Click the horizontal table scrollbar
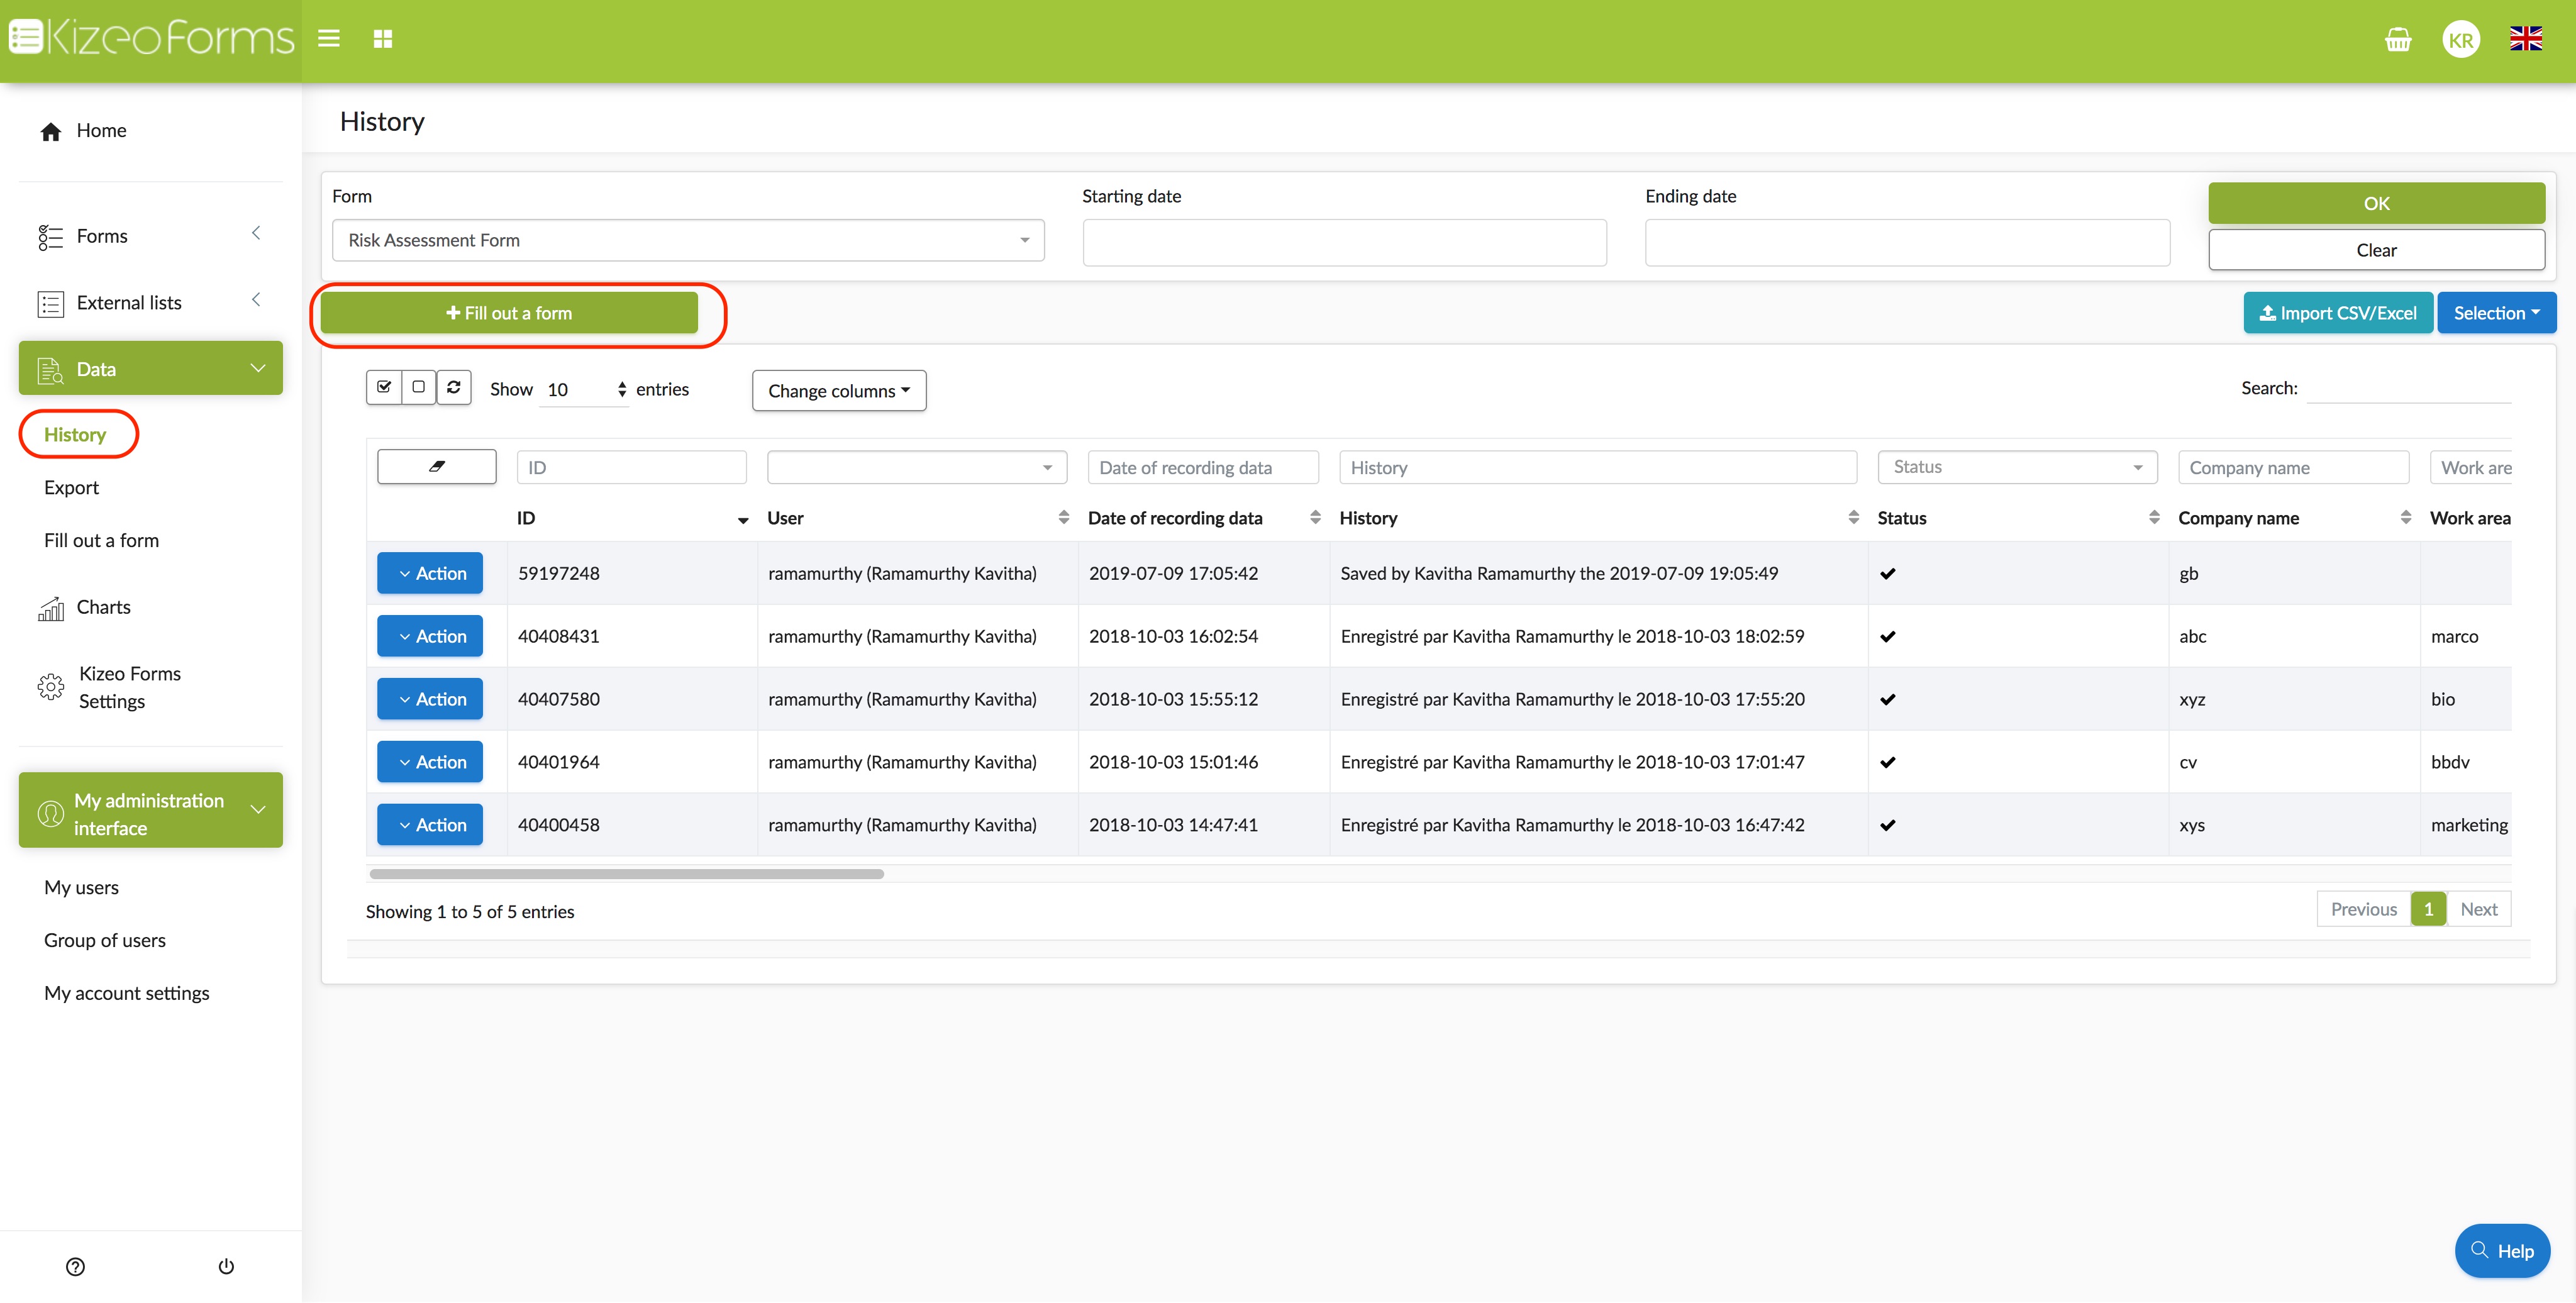The image size is (2576, 1303). coord(626,875)
